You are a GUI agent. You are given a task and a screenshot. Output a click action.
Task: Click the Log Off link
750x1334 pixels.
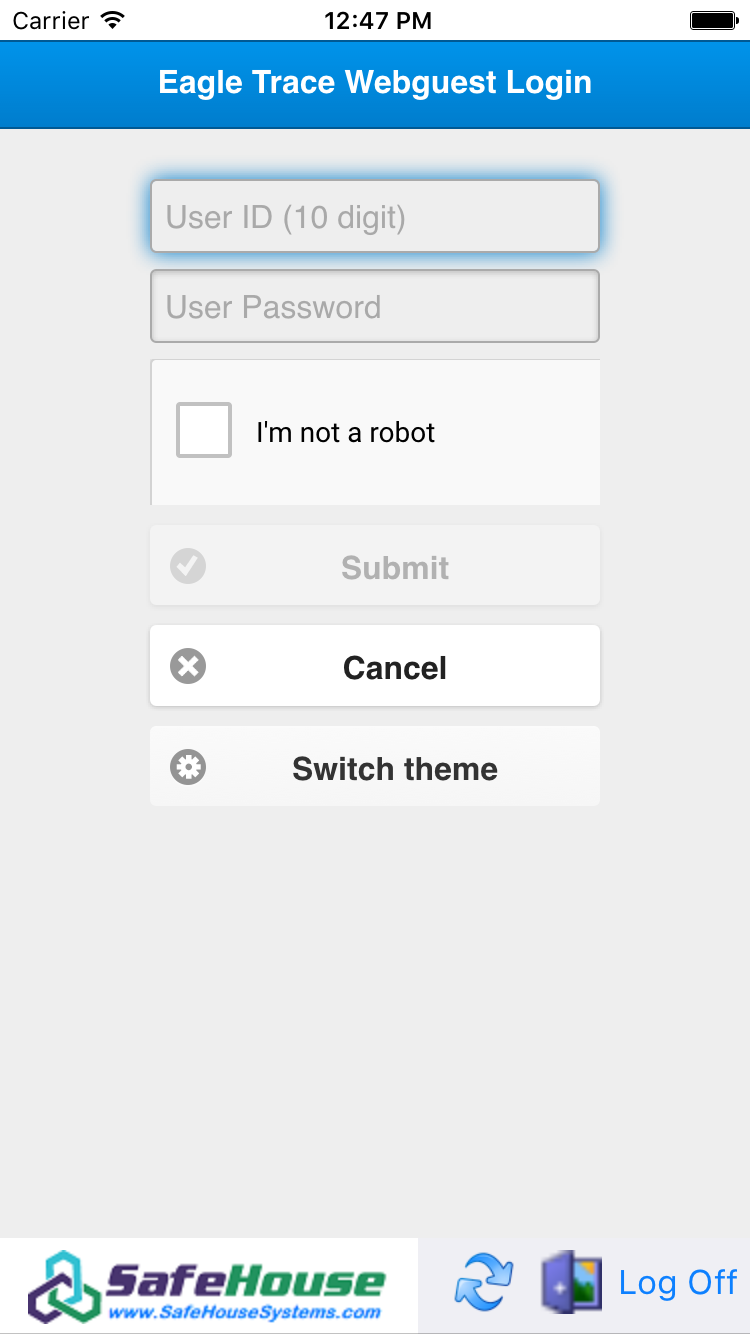[x=678, y=1283]
